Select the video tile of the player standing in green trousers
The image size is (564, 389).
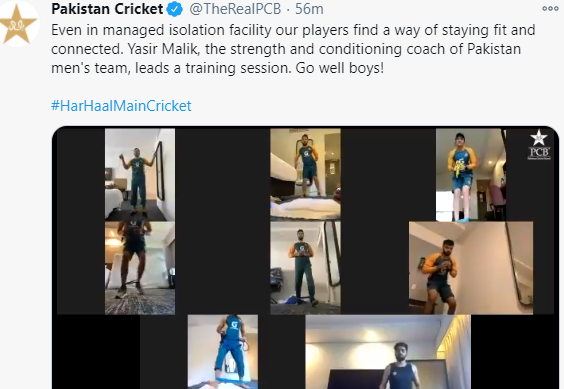(305, 268)
